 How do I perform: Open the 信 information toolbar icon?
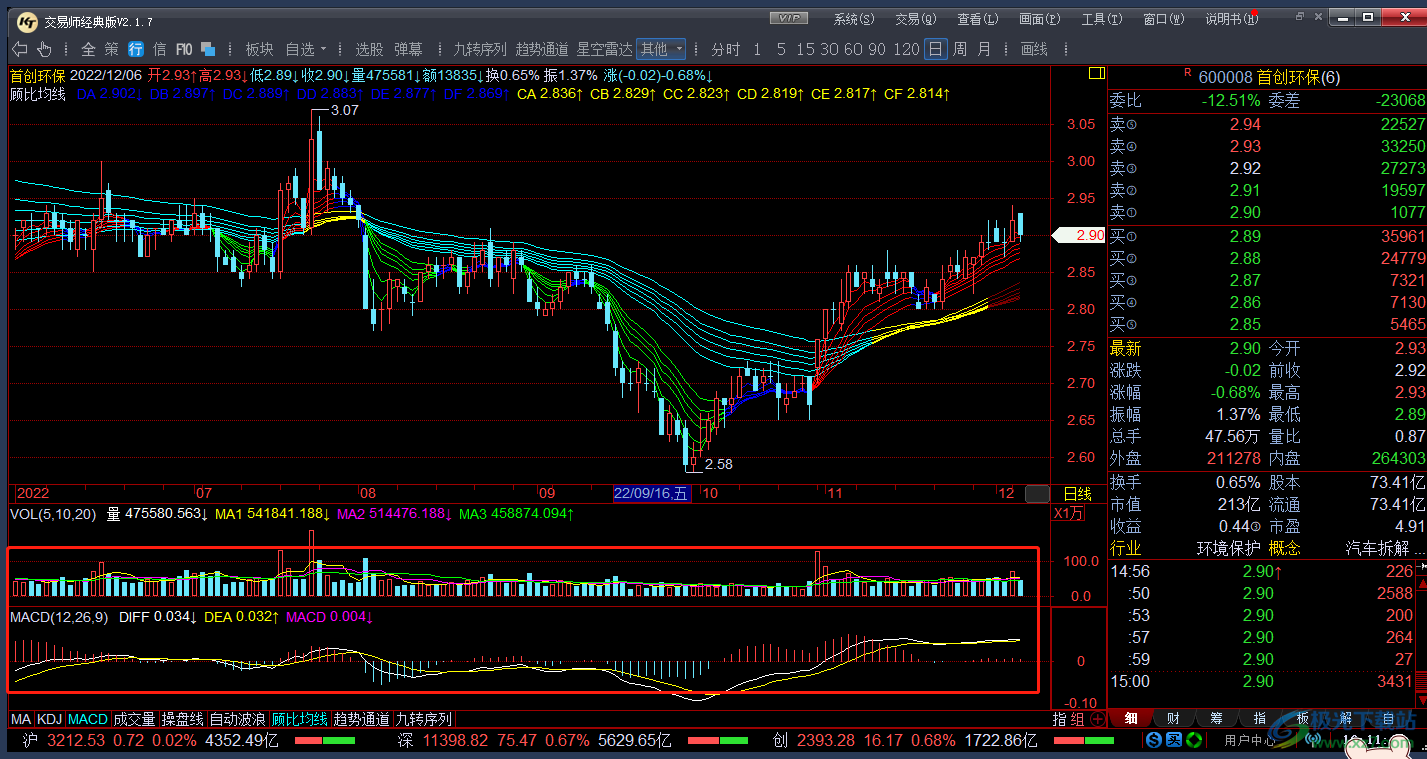(x=159, y=49)
